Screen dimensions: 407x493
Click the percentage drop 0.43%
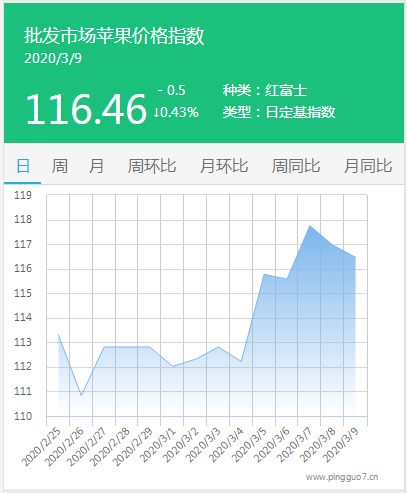pos(176,112)
